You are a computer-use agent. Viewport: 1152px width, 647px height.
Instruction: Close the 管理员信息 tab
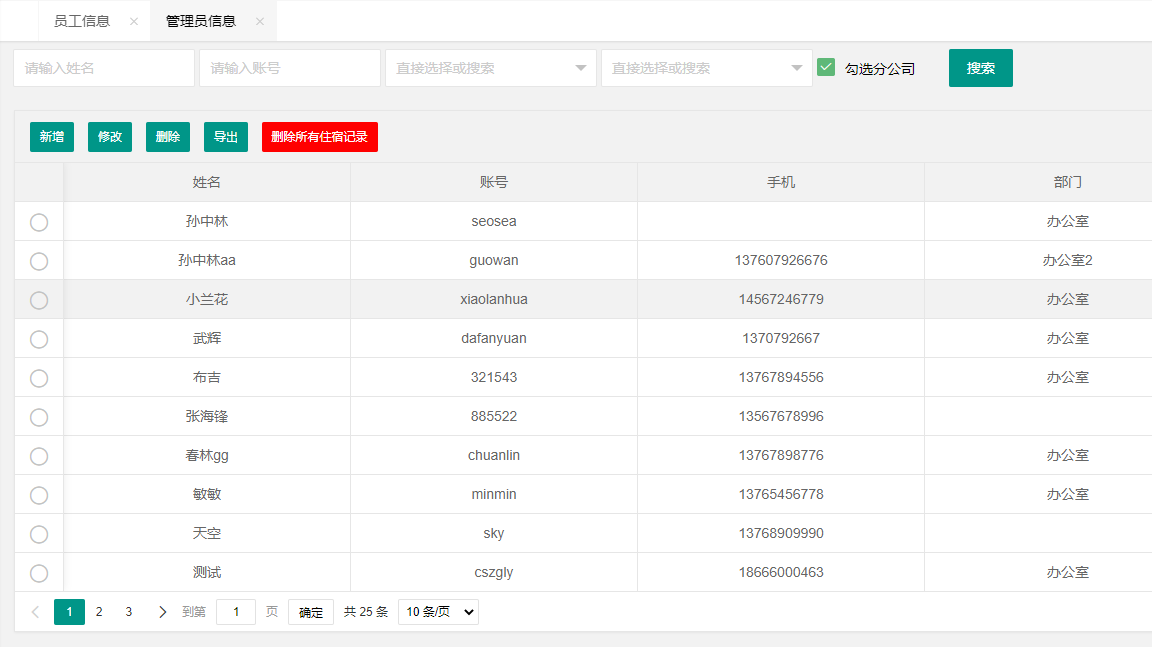(x=260, y=21)
